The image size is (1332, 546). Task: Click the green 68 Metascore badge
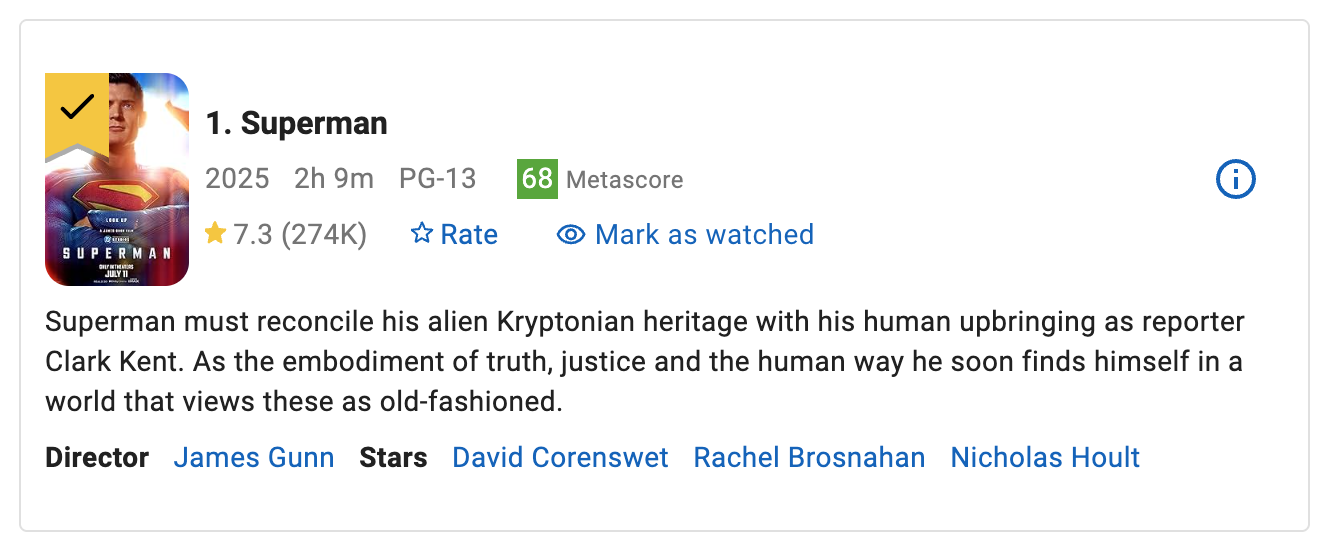point(537,179)
